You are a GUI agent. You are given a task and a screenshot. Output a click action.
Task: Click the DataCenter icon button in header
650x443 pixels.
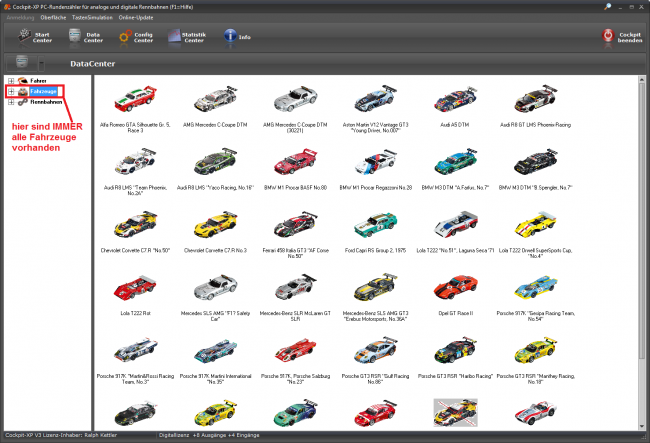pos(22,63)
